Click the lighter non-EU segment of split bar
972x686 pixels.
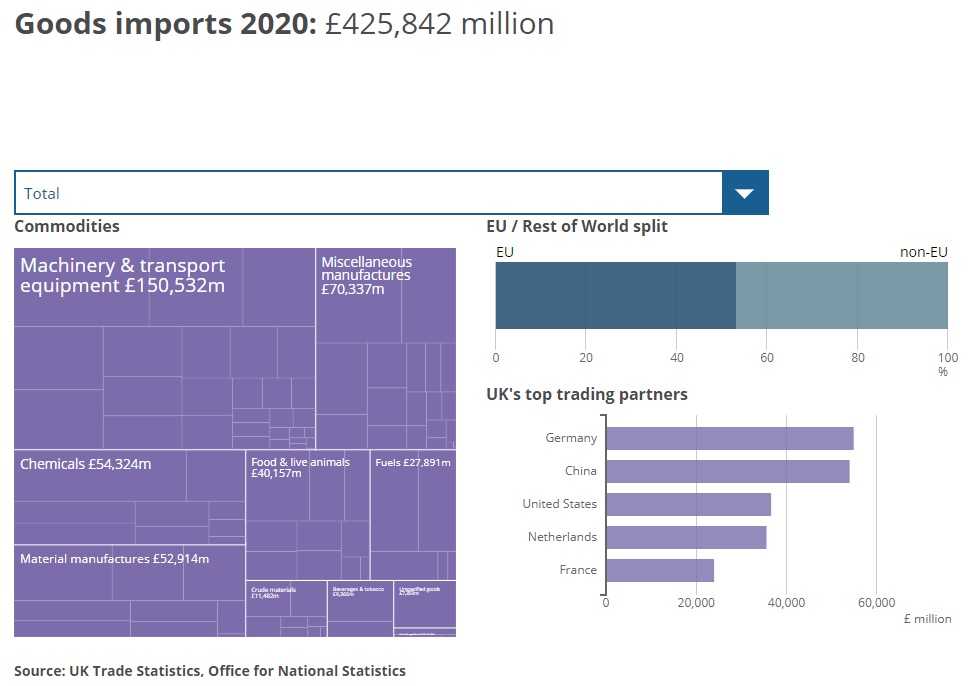point(841,295)
